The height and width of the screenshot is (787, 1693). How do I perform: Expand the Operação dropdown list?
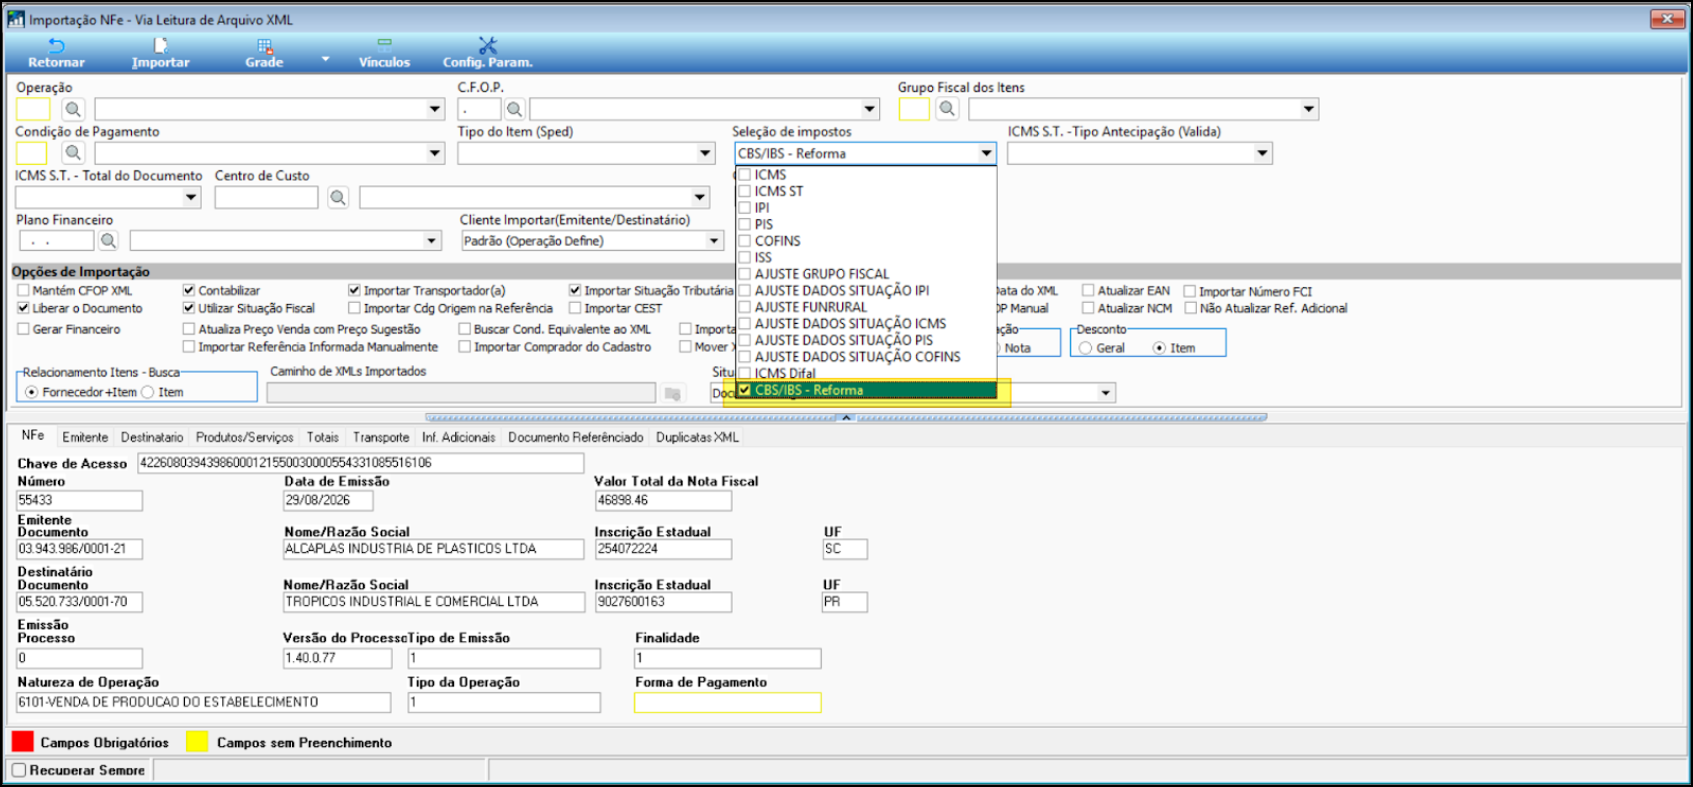pos(435,109)
